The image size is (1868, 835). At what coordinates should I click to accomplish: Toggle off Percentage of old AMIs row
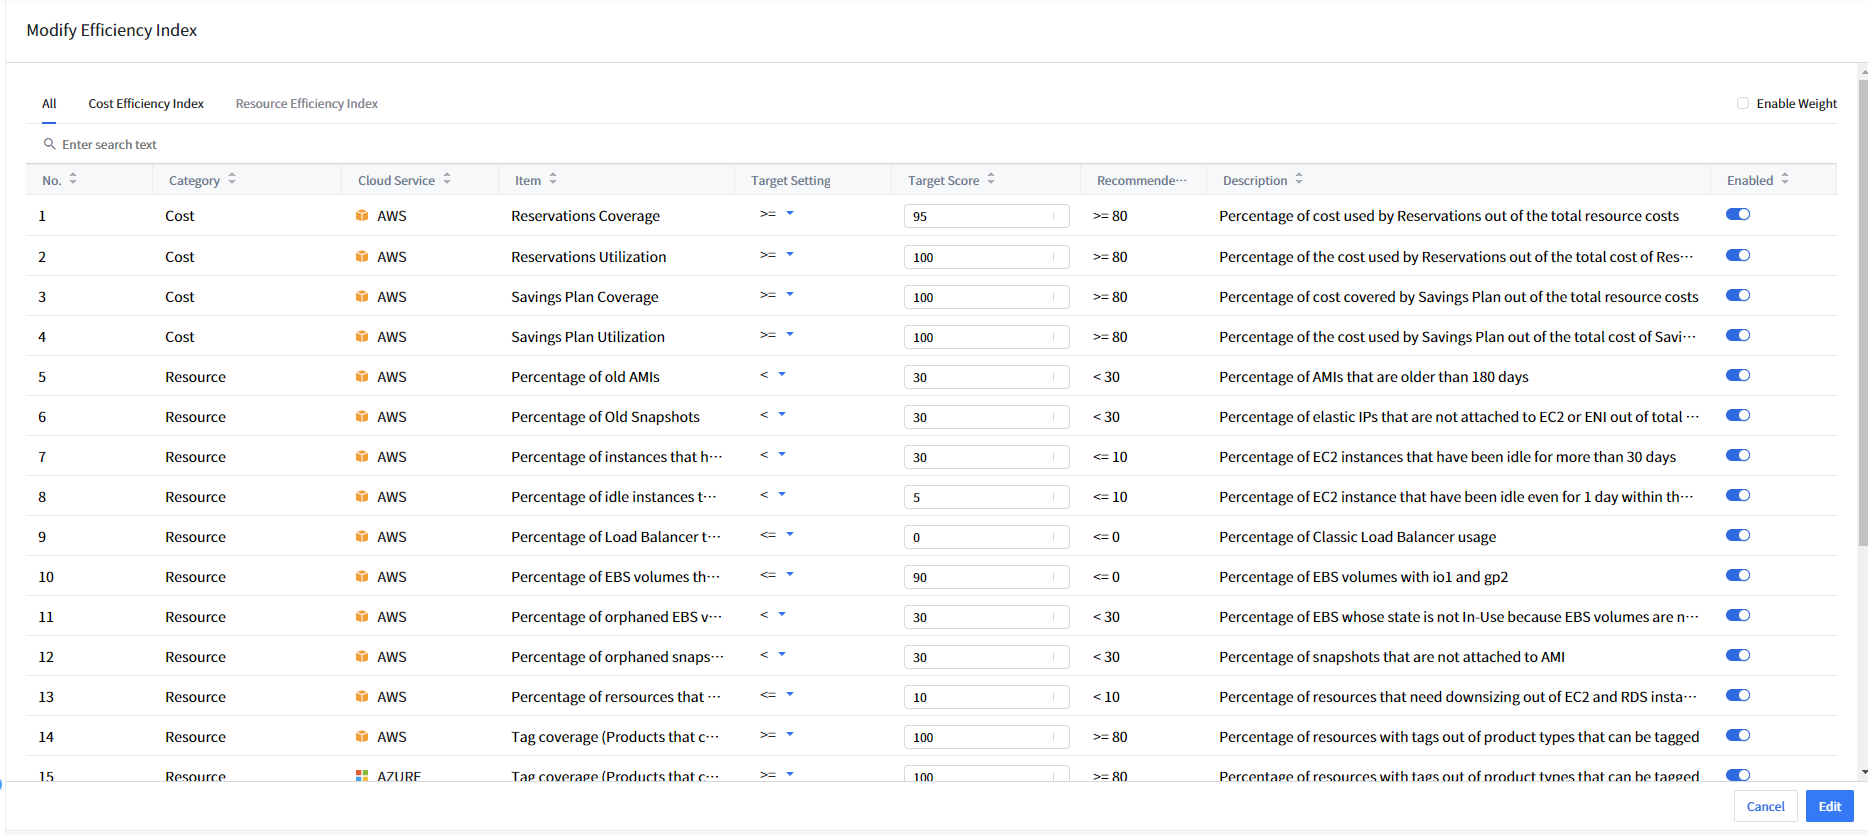pos(1738,375)
